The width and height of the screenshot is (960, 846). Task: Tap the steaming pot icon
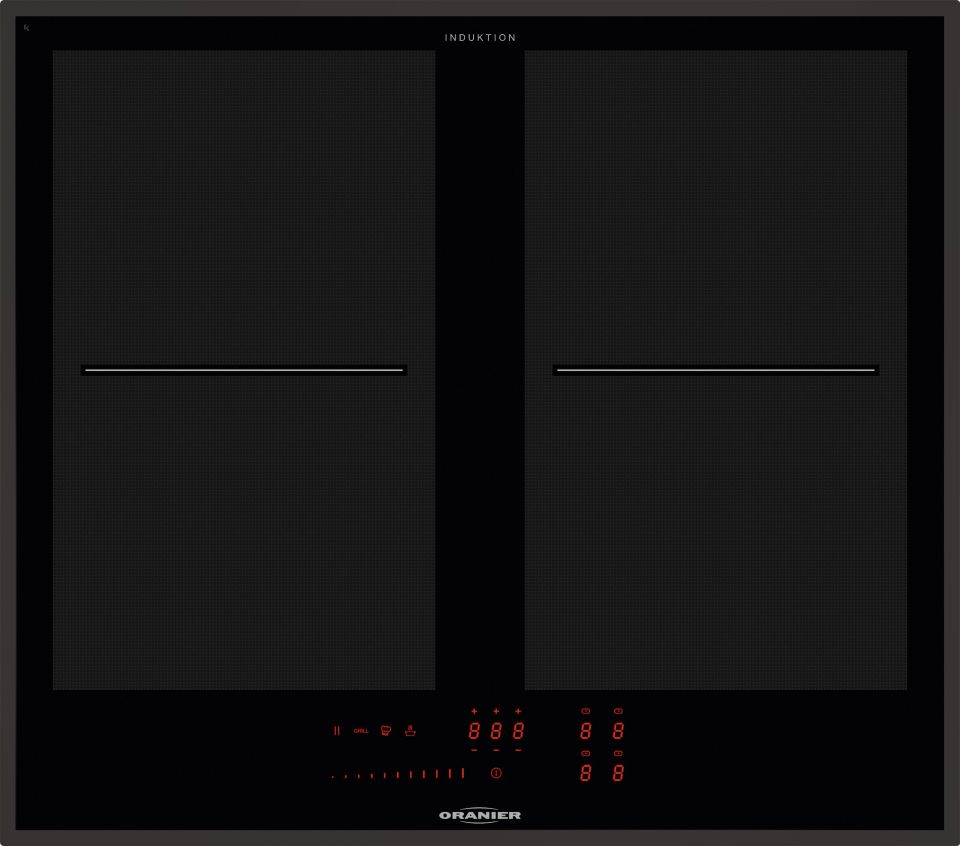pyautogui.click(x=409, y=730)
